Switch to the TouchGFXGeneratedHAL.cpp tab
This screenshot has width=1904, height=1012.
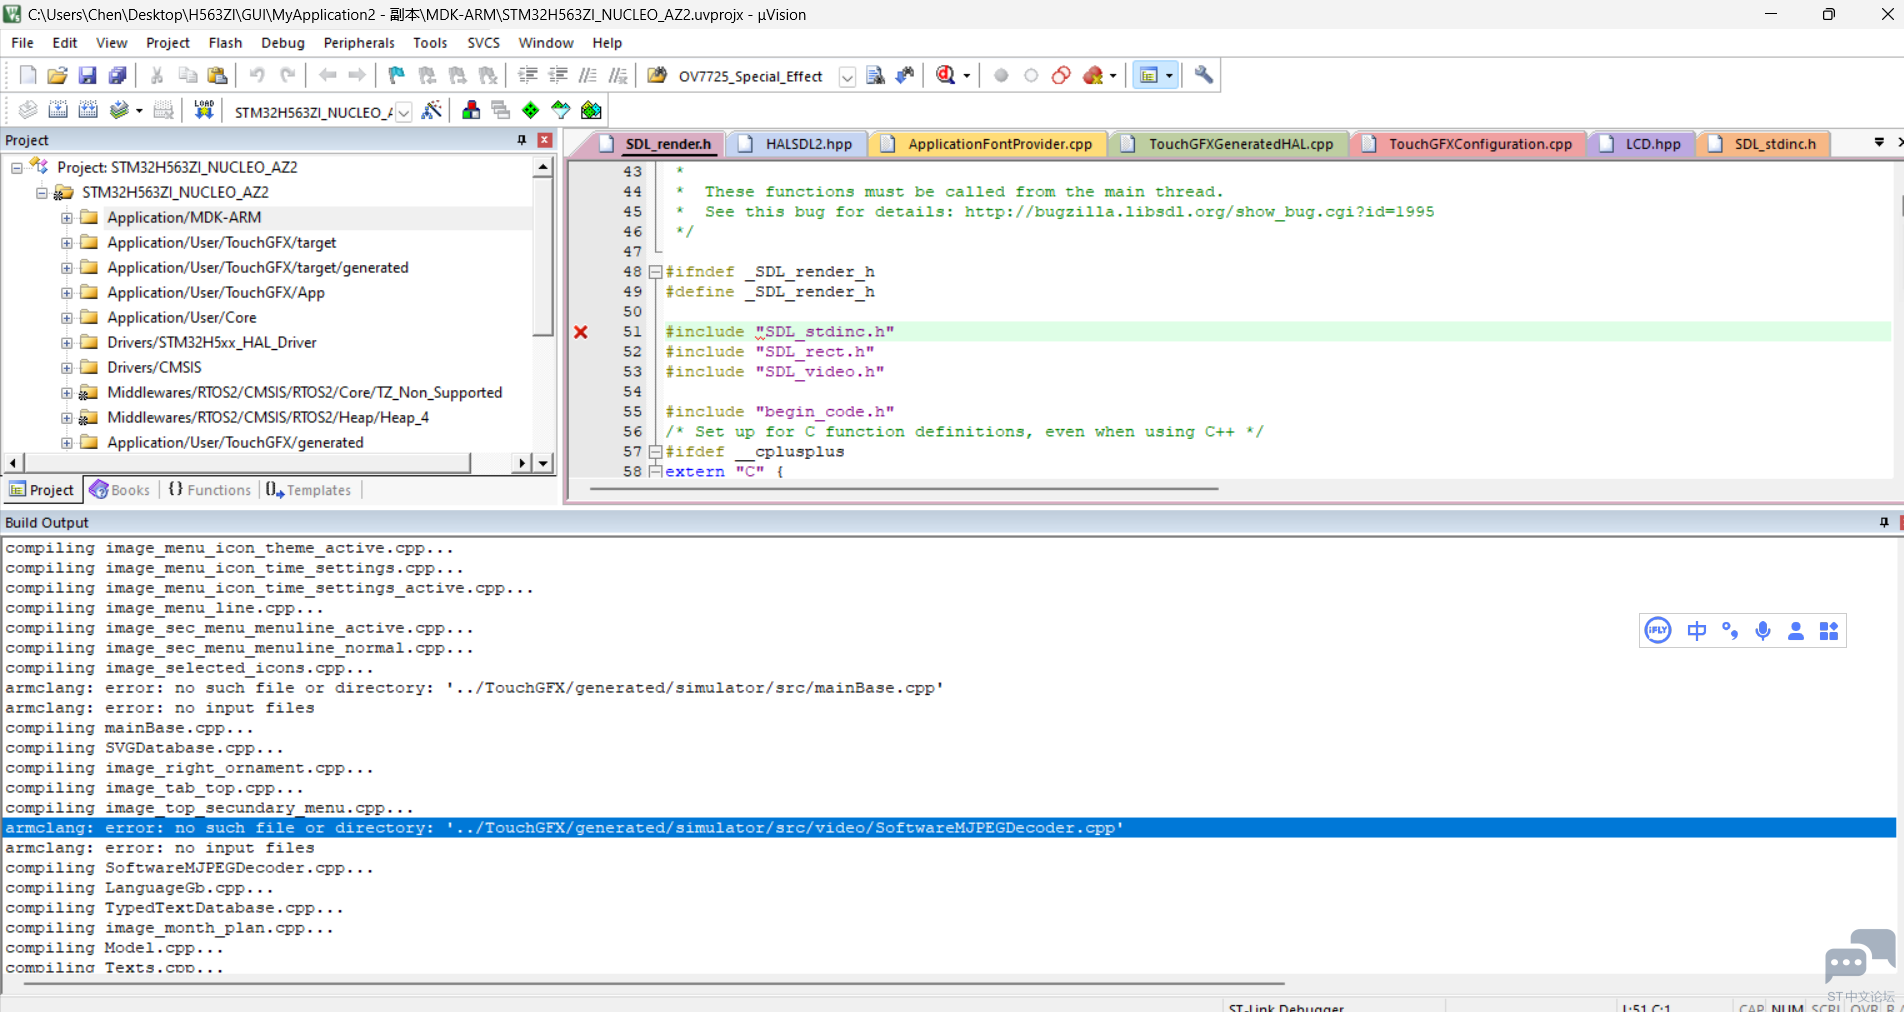click(1229, 144)
